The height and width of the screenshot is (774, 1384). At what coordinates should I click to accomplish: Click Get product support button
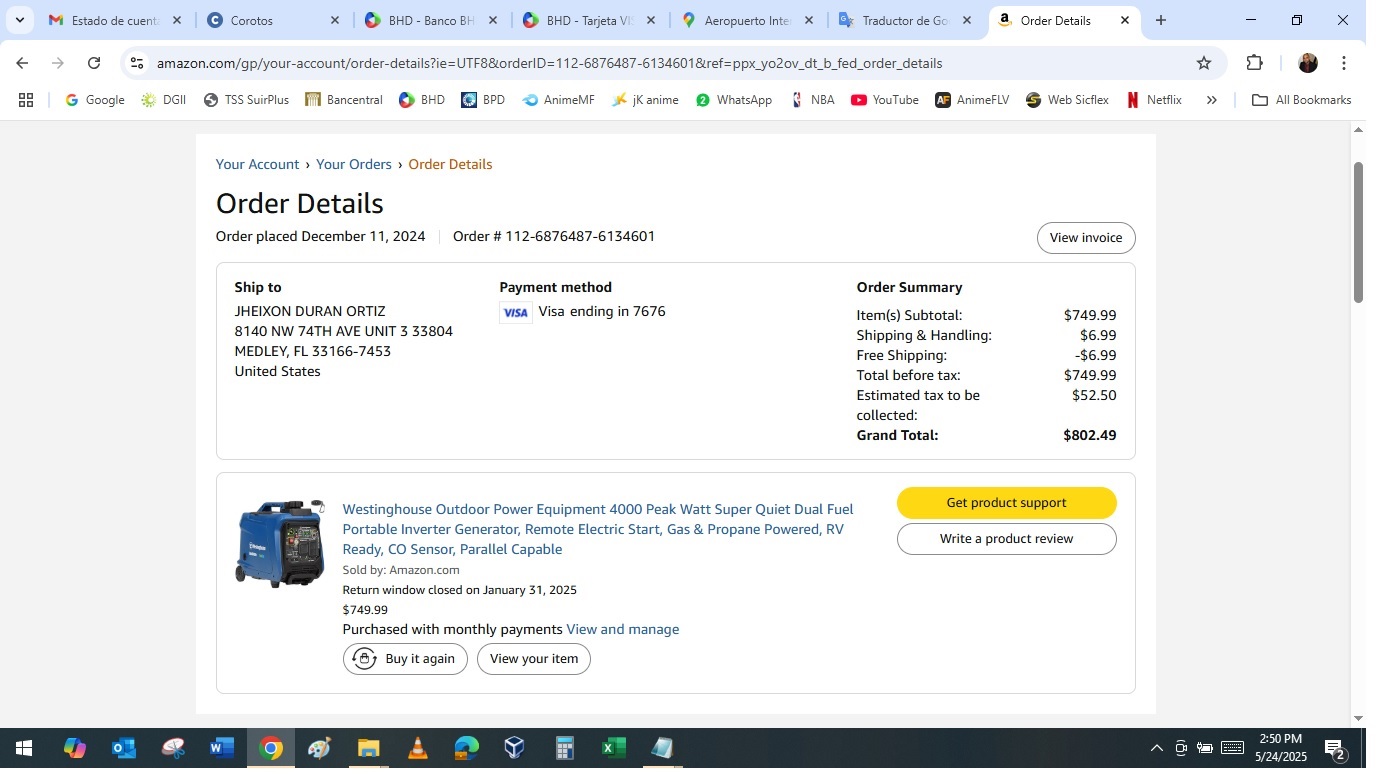pyautogui.click(x=1006, y=503)
